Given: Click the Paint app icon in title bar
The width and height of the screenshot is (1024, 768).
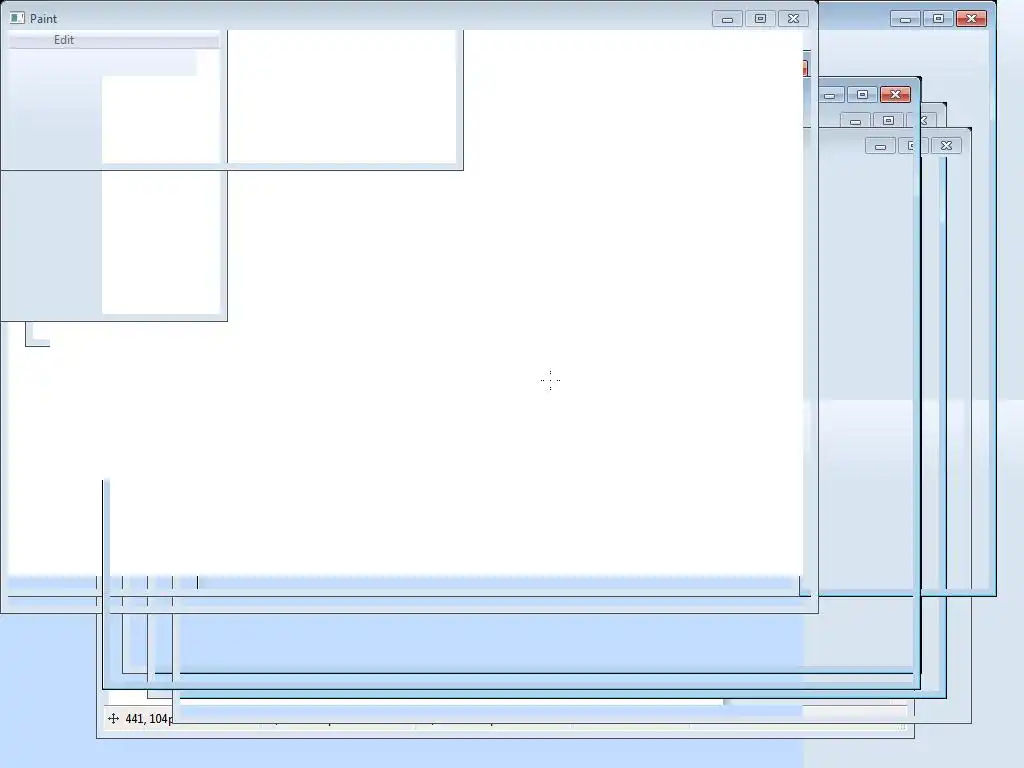Looking at the screenshot, I should point(18,18).
